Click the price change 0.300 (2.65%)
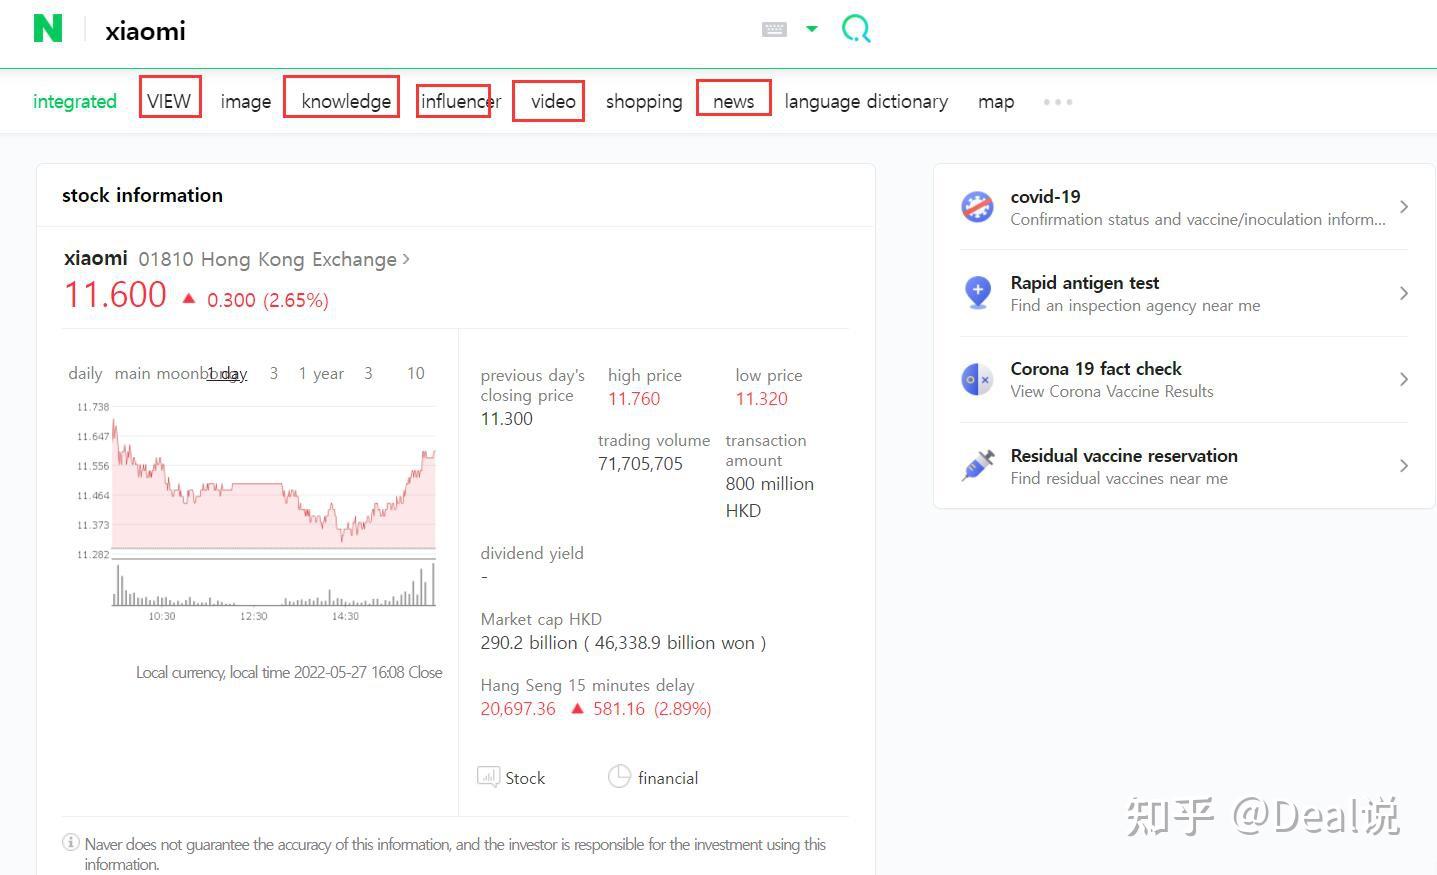The height and width of the screenshot is (875, 1437). coord(268,300)
